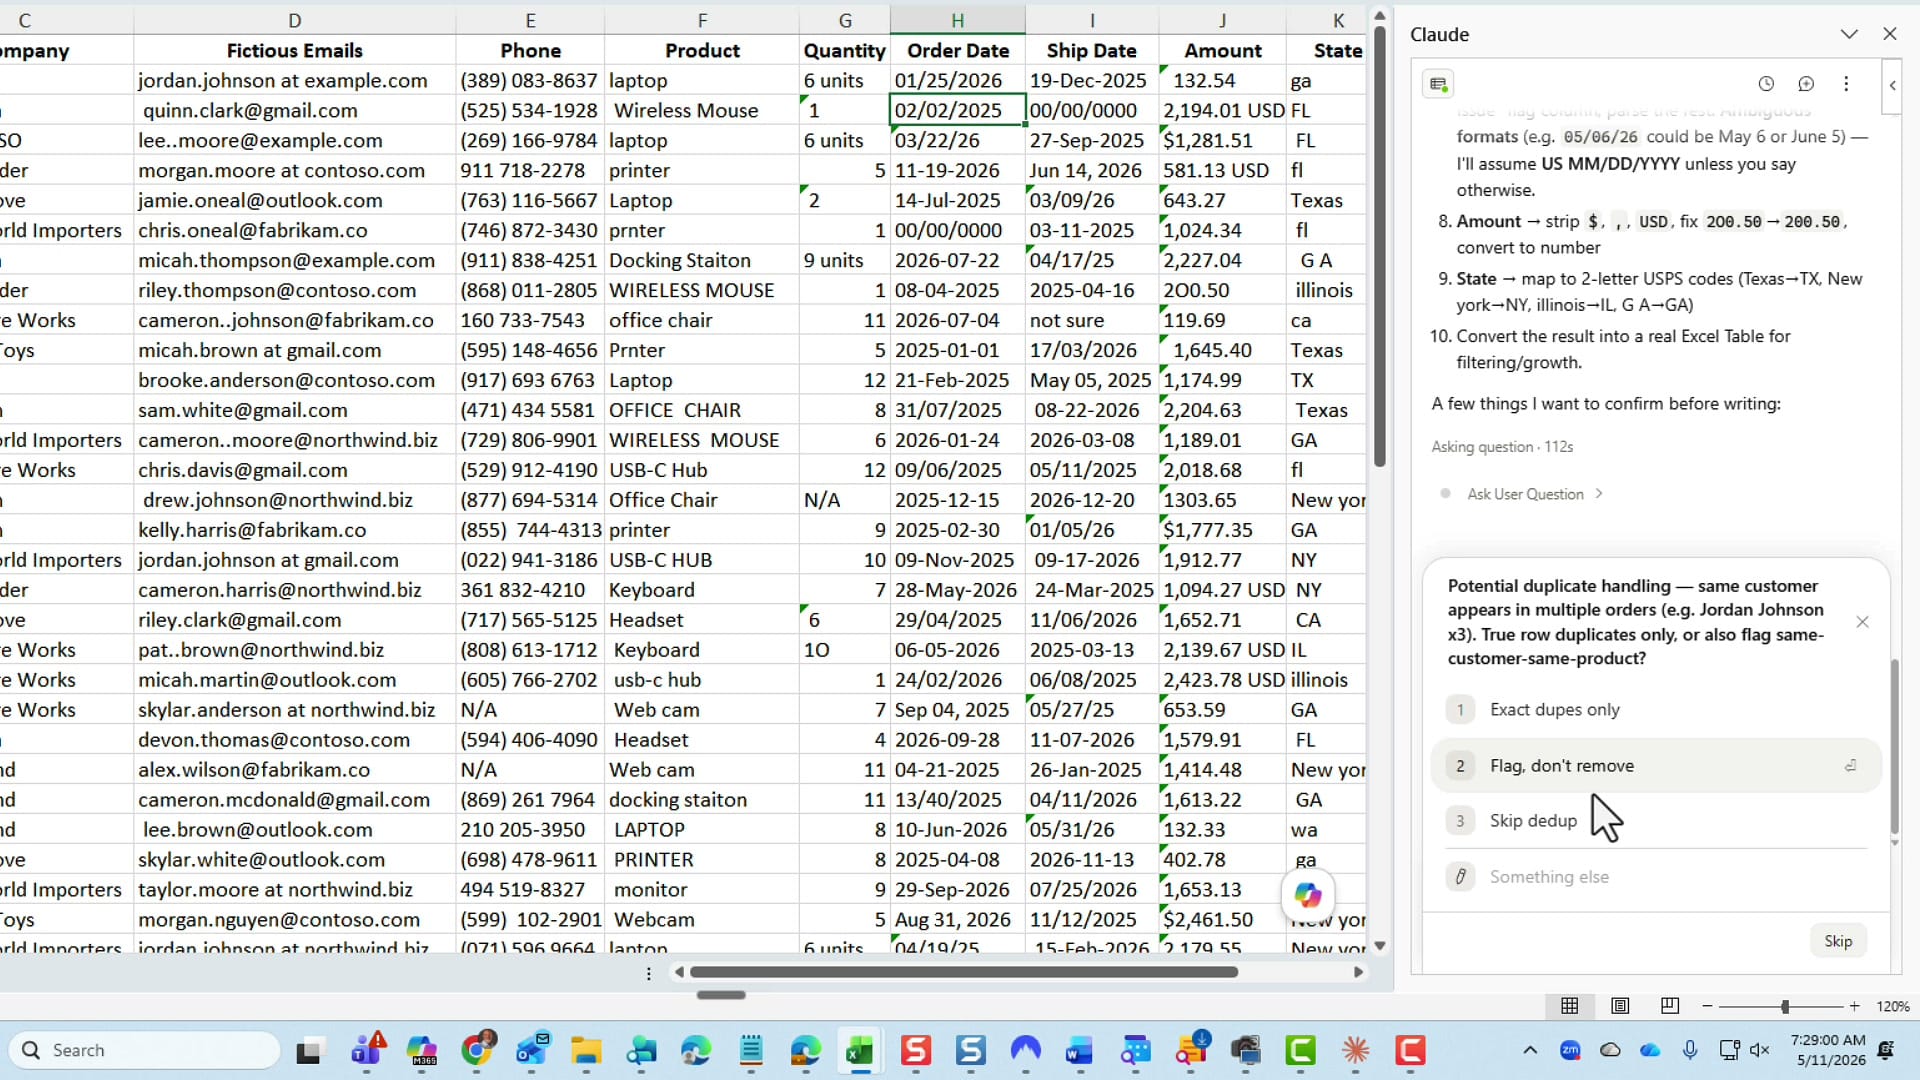Screen dimensions: 1920x1080
Task: Show hidden system tray icons
Action: pyautogui.click(x=1530, y=1050)
